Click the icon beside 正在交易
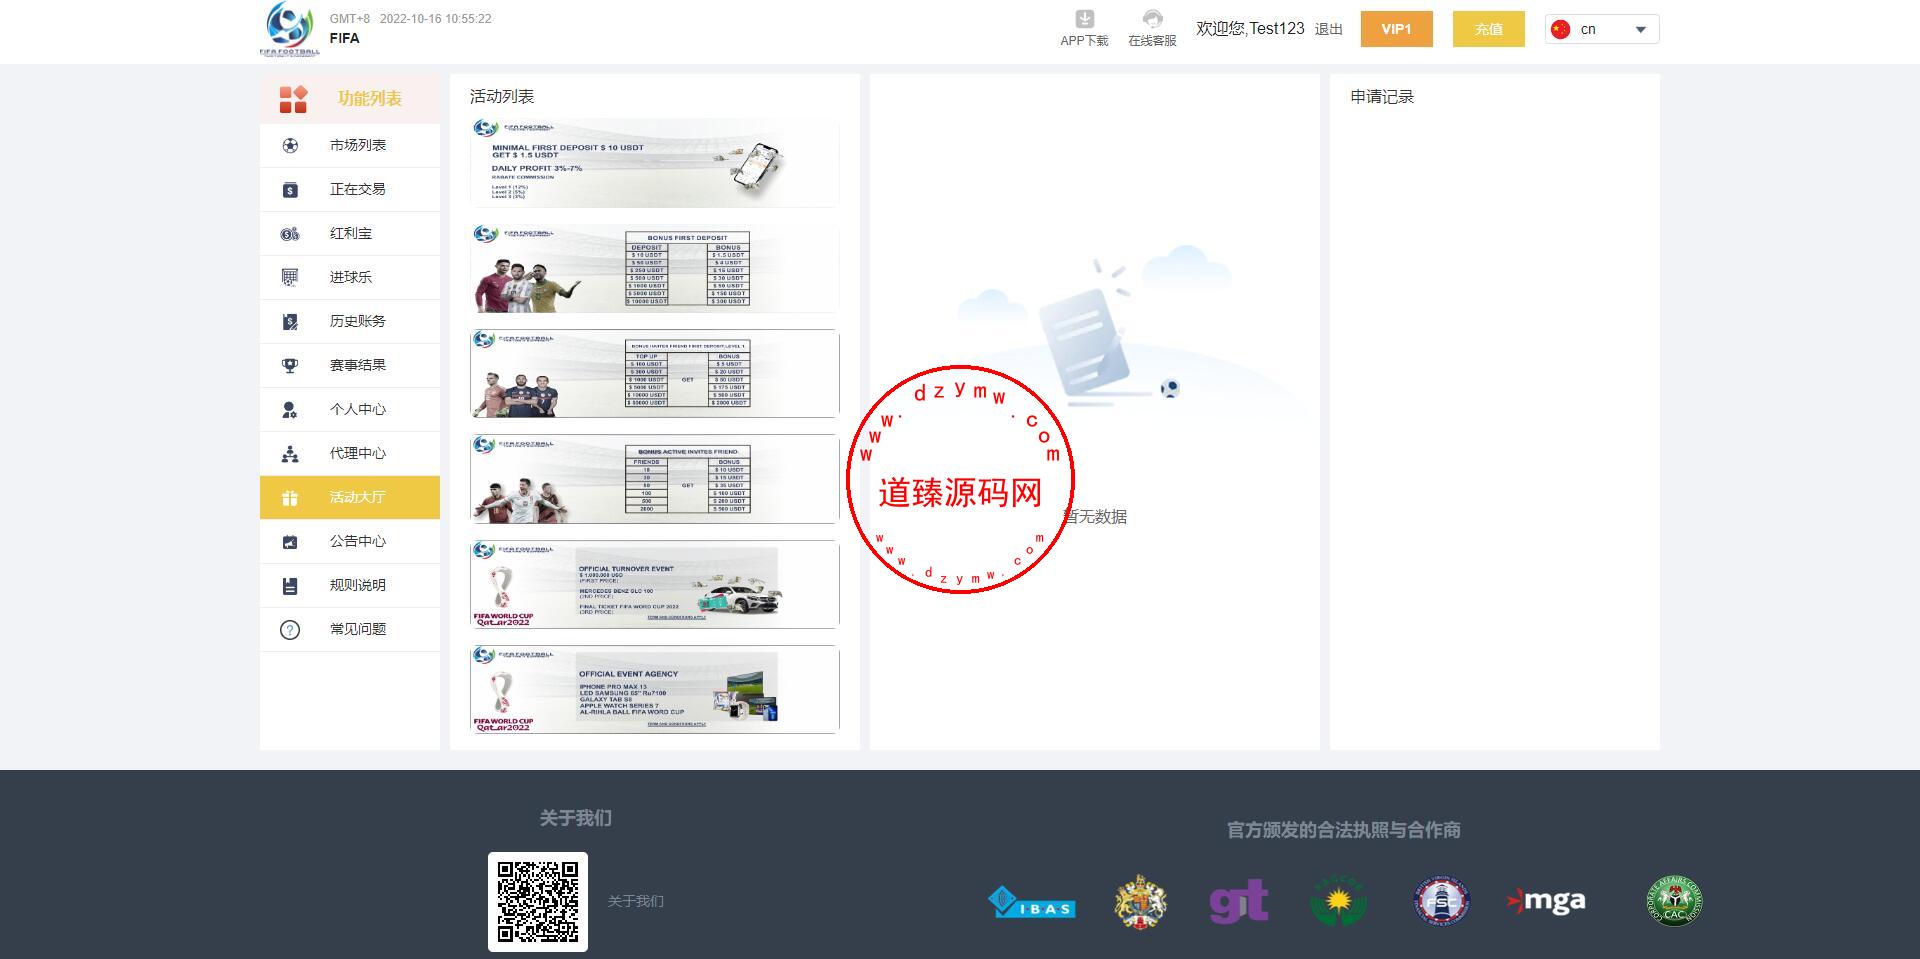Viewport: 1920px width, 959px height. click(290, 189)
